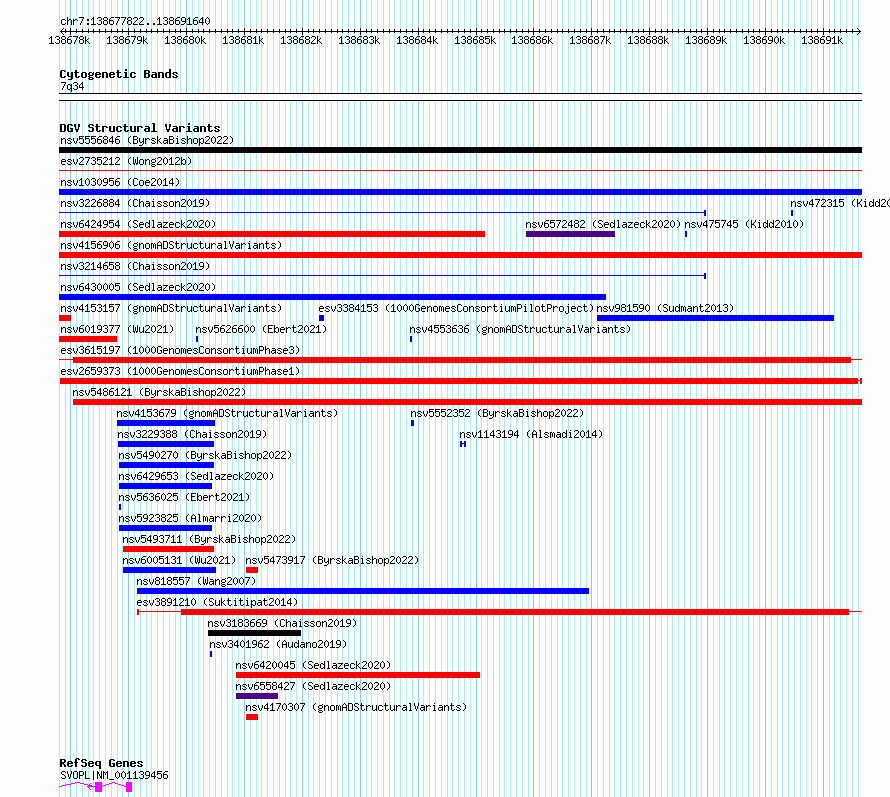Screen dimensions: 890x797
Task: Open nsv5923825 (Almarri2020) label
Action: [x=190, y=518]
